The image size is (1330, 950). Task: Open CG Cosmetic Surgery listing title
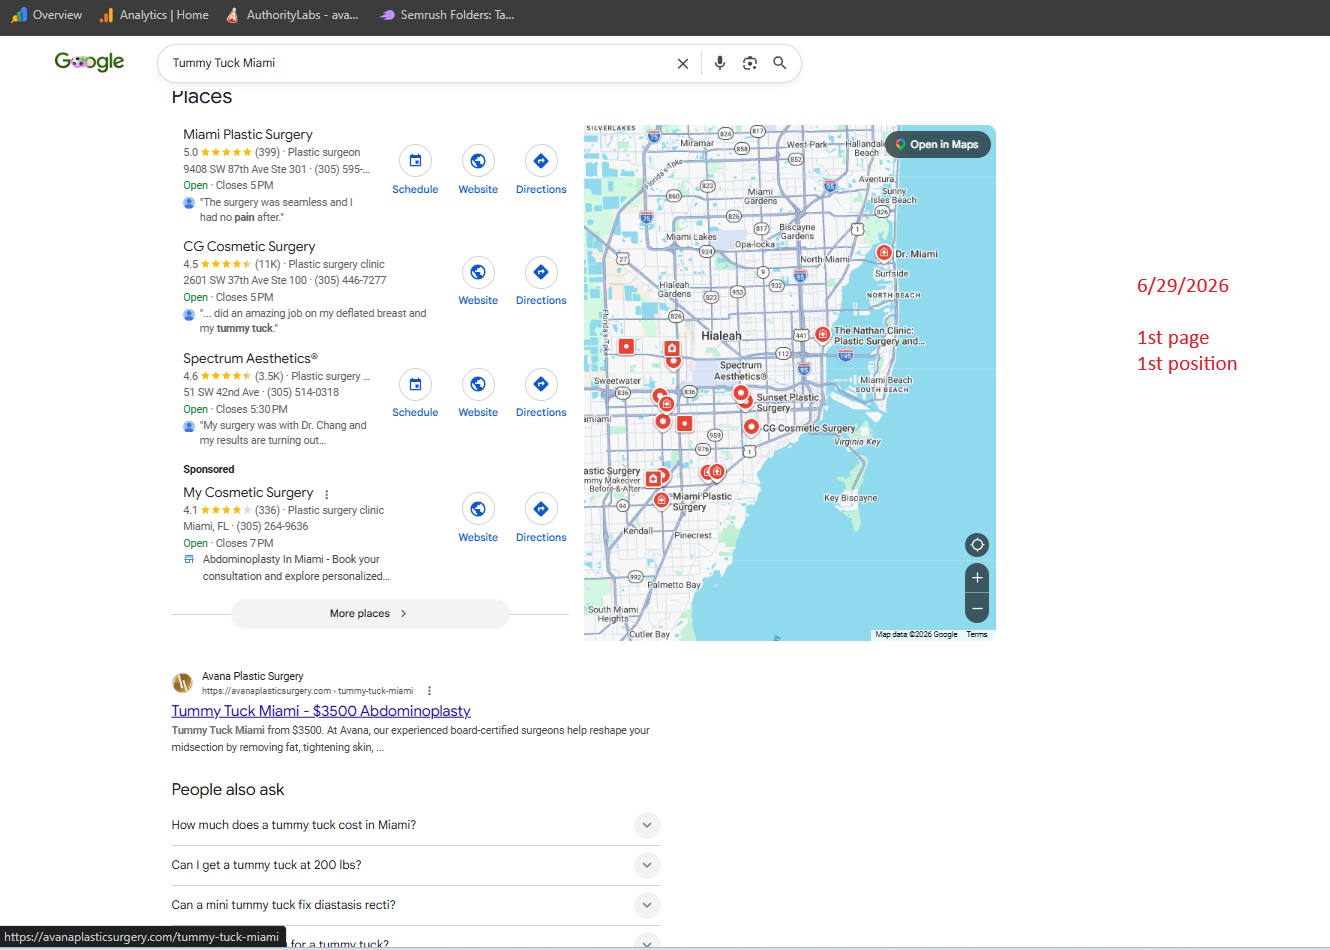[249, 246]
